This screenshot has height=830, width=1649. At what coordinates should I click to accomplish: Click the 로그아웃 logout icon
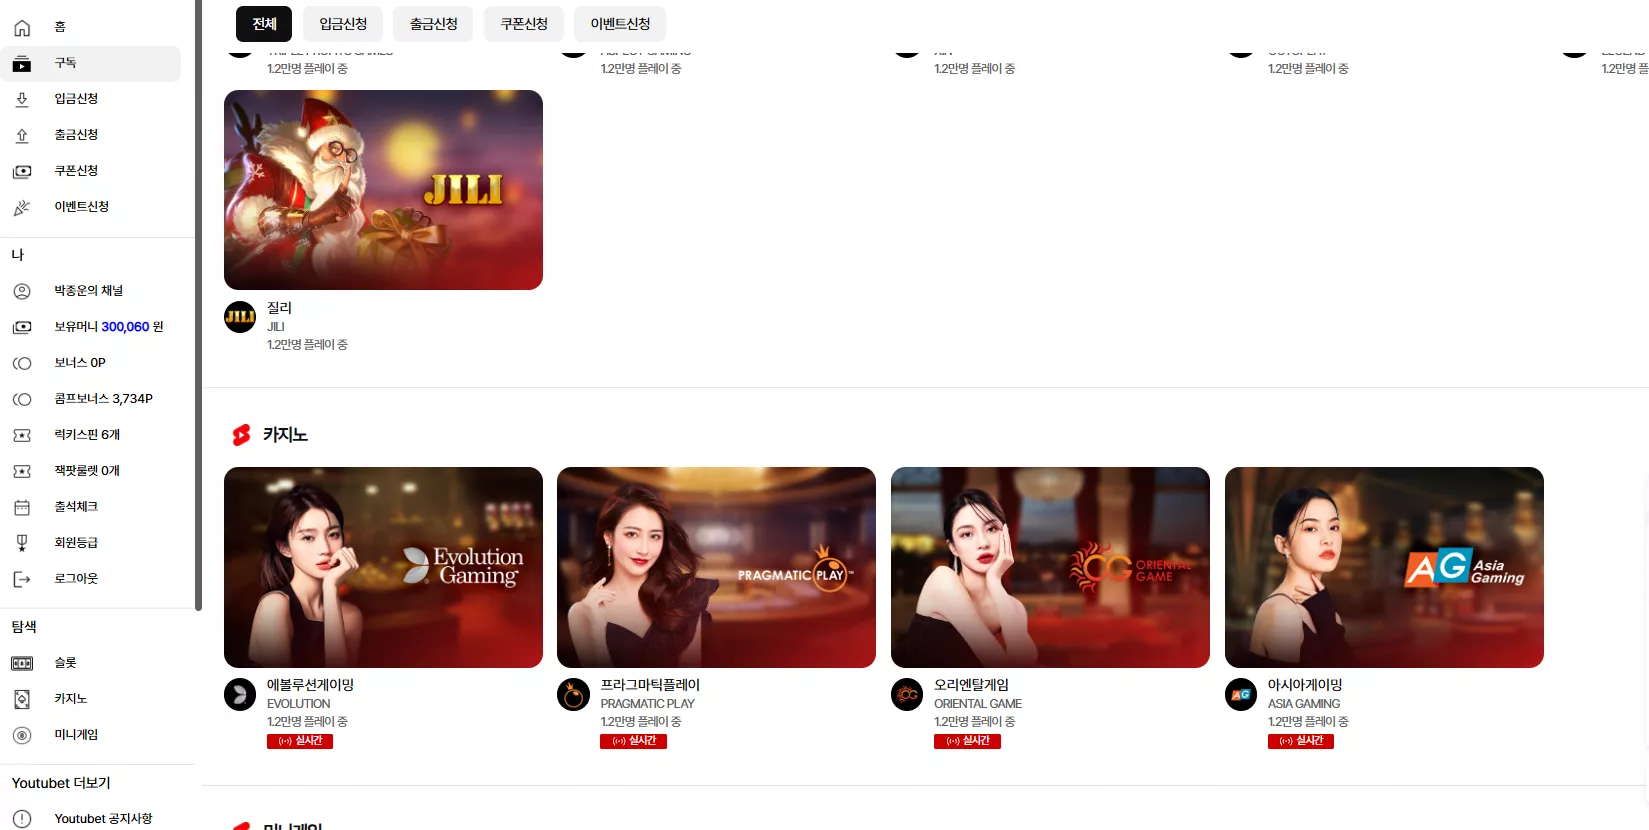click(x=22, y=579)
